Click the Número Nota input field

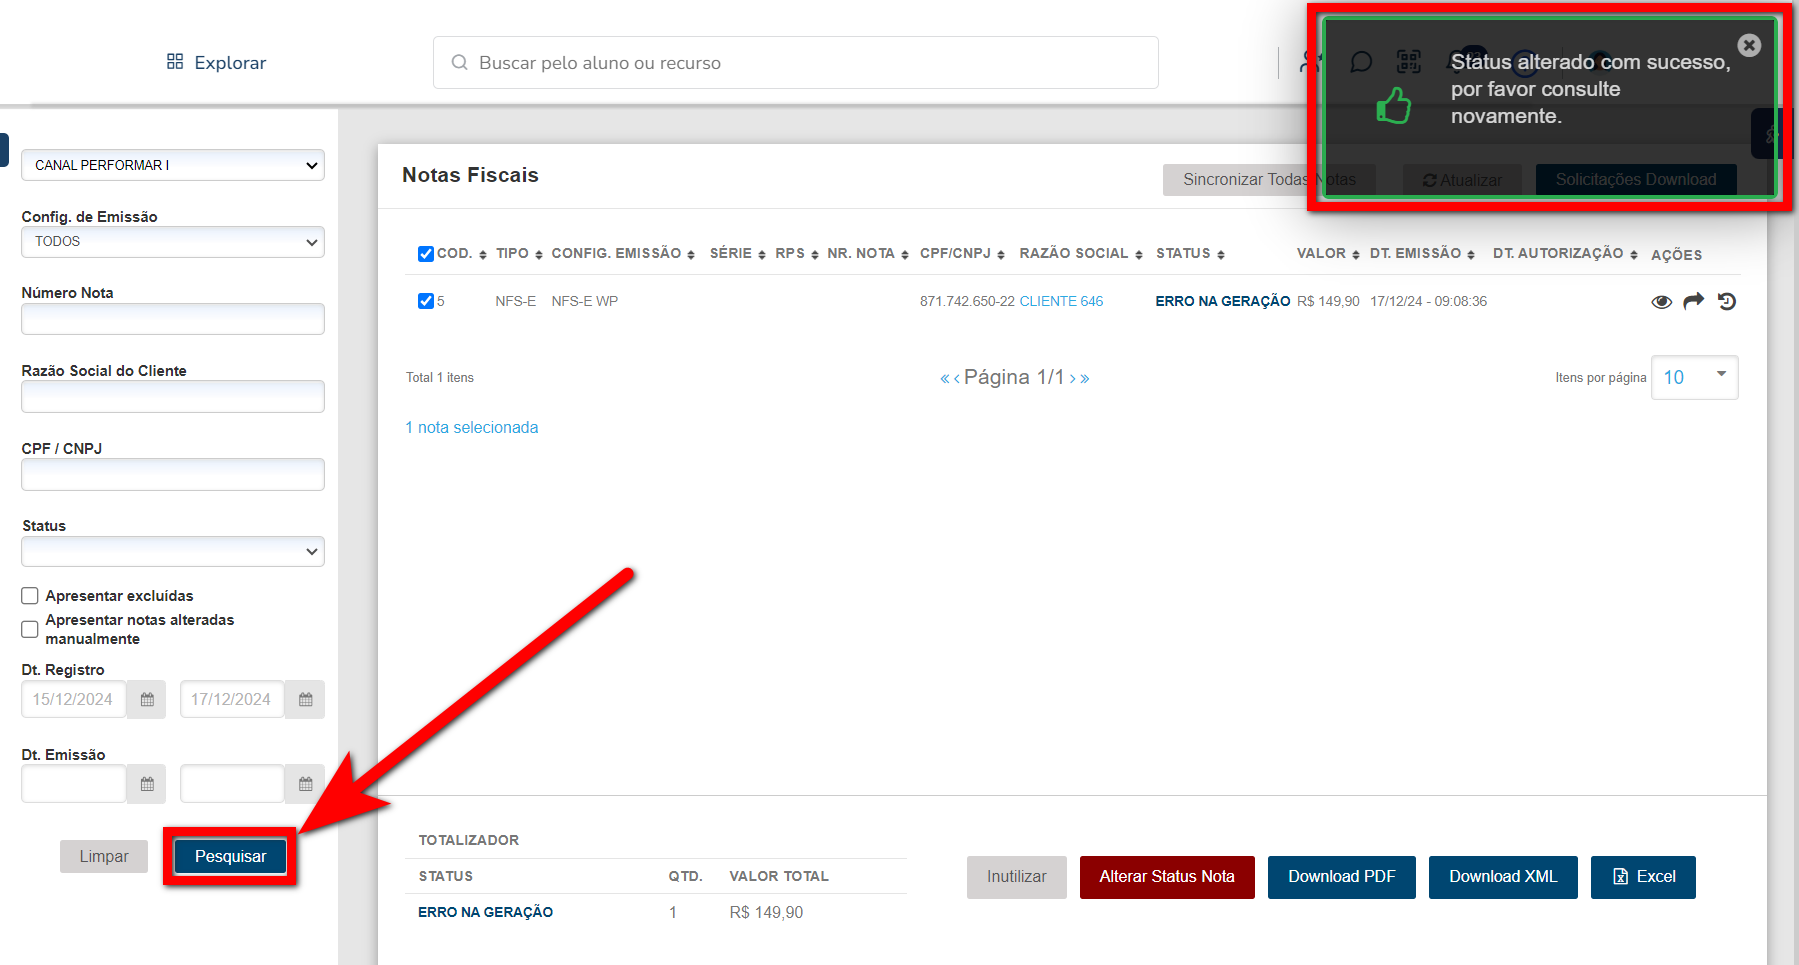point(172,319)
